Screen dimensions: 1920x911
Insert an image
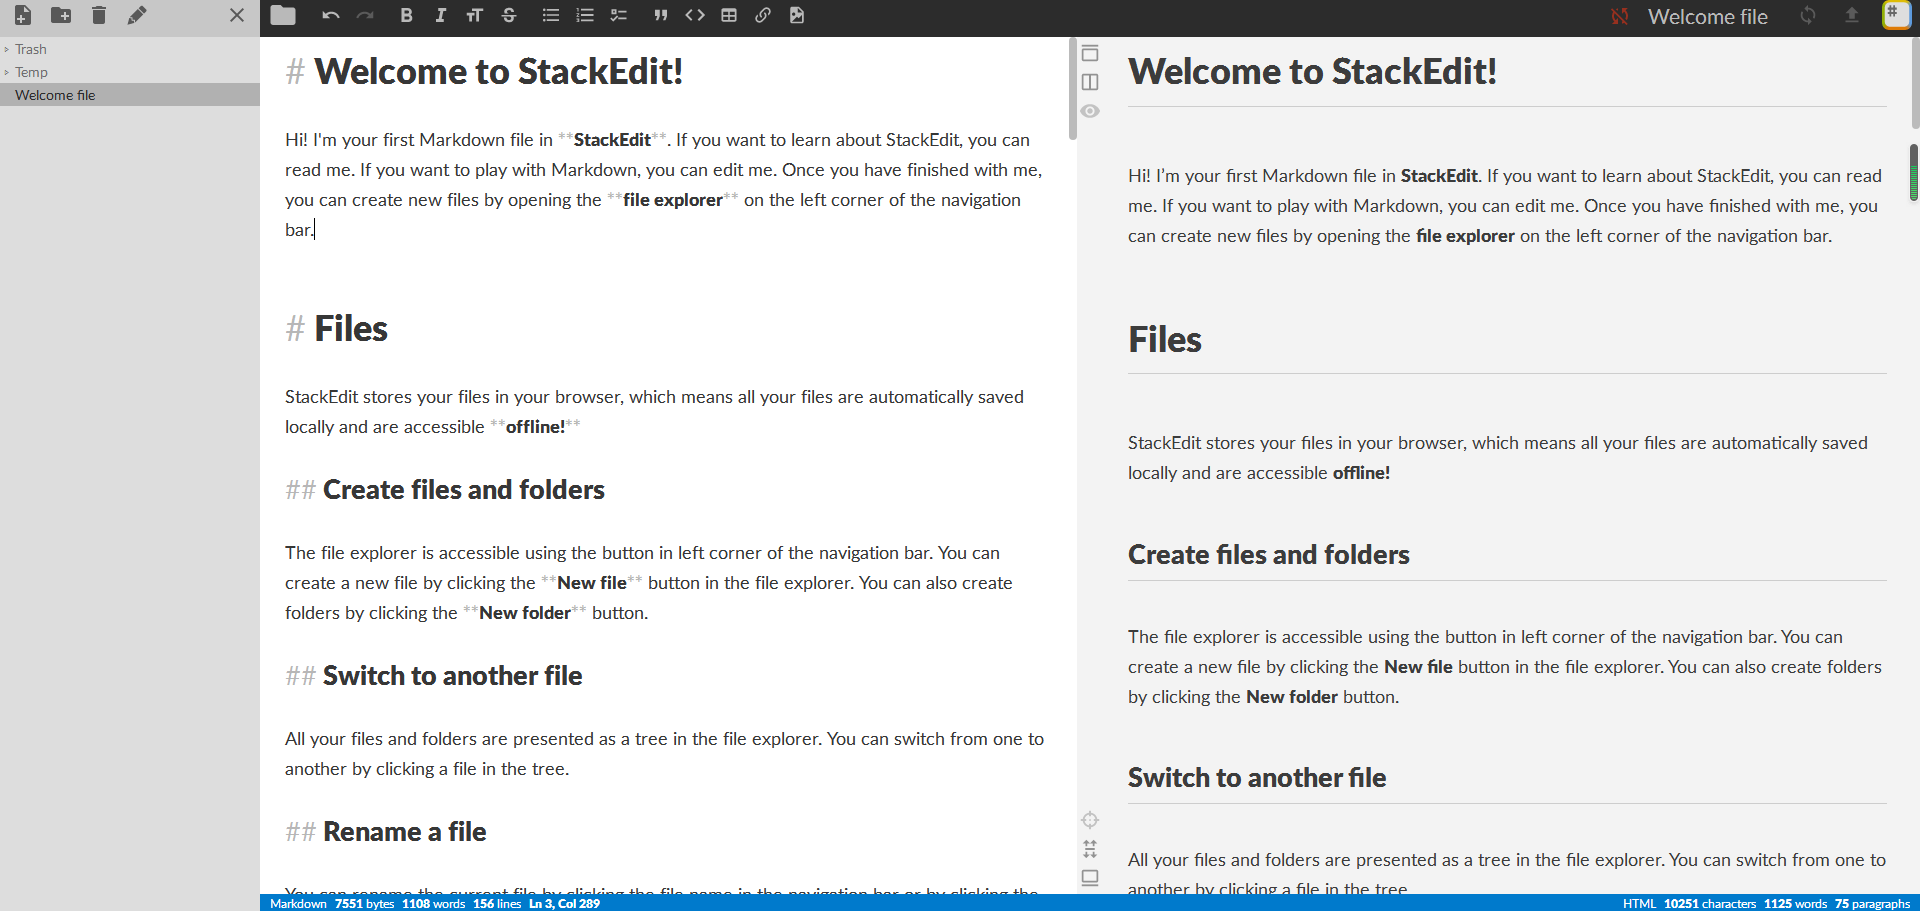pos(797,15)
